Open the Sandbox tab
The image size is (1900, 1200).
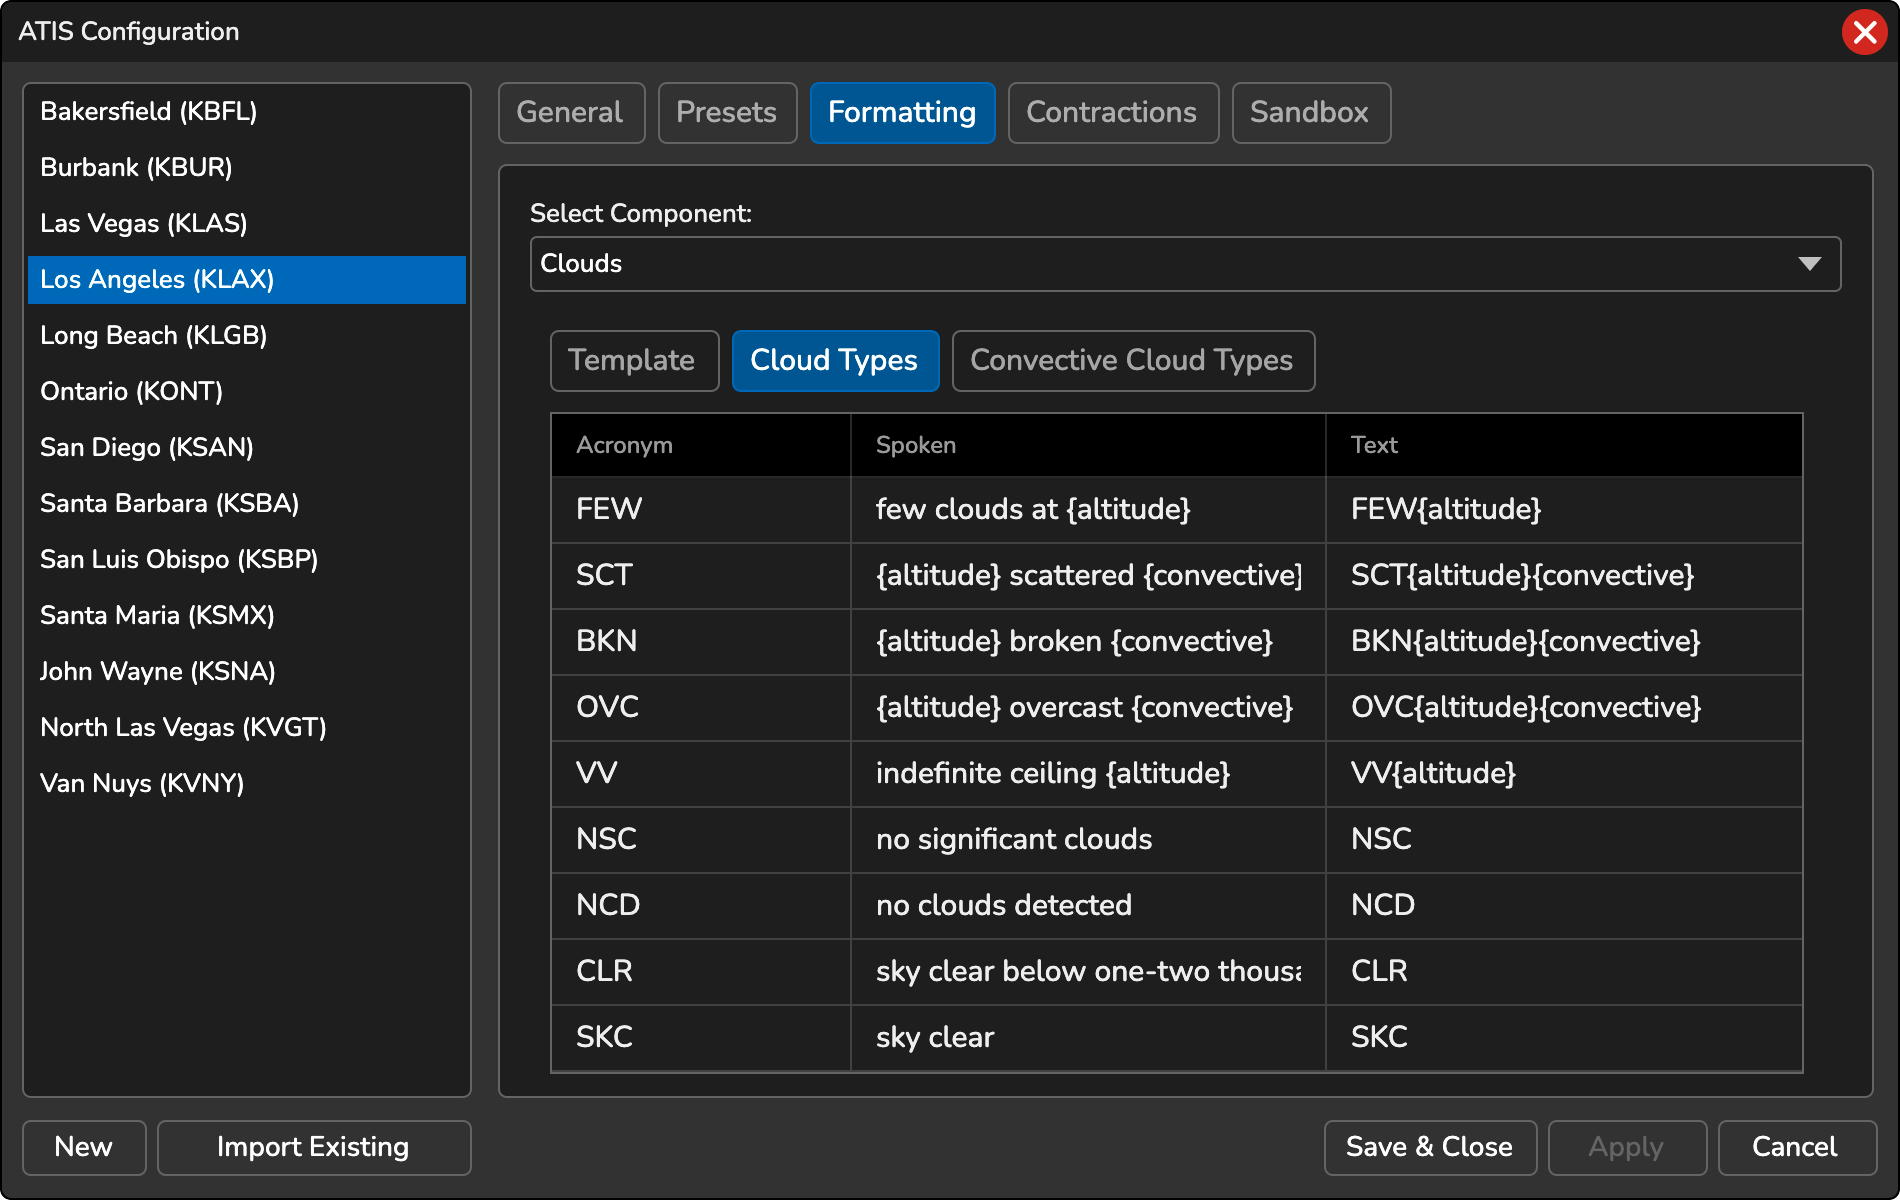[1311, 113]
